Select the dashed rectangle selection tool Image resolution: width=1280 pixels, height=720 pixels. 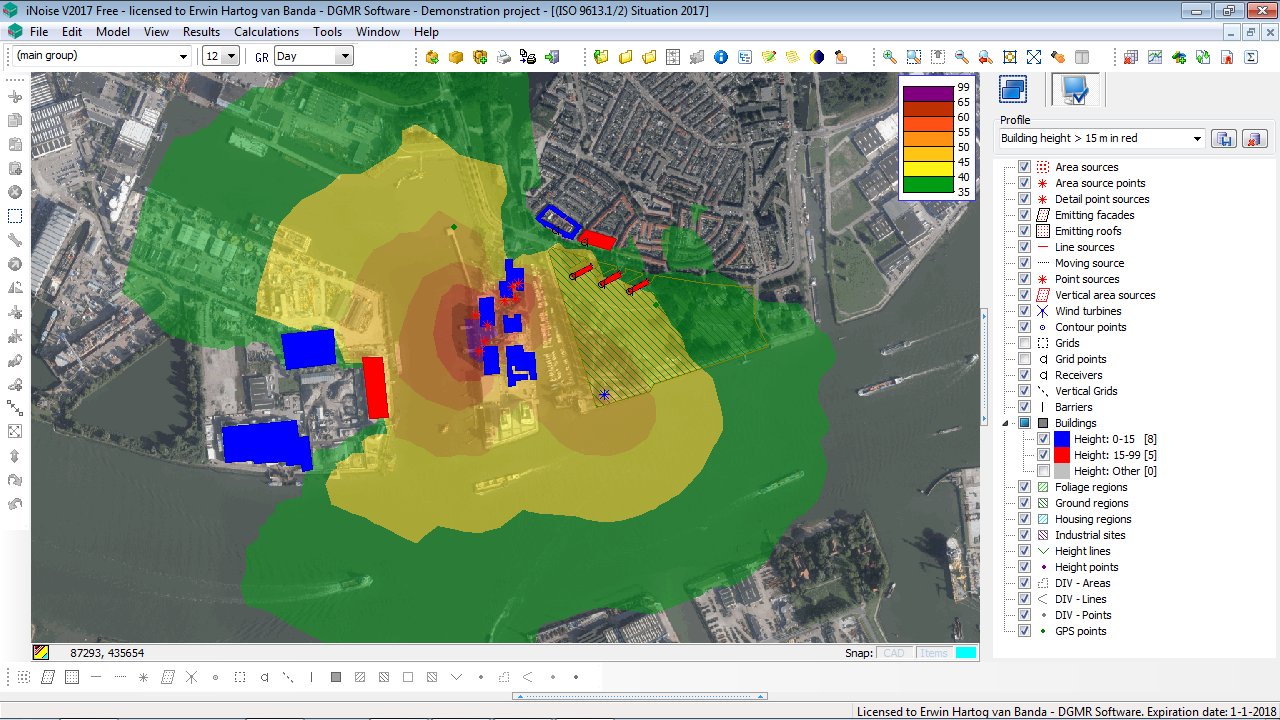(x=16, y=216)
